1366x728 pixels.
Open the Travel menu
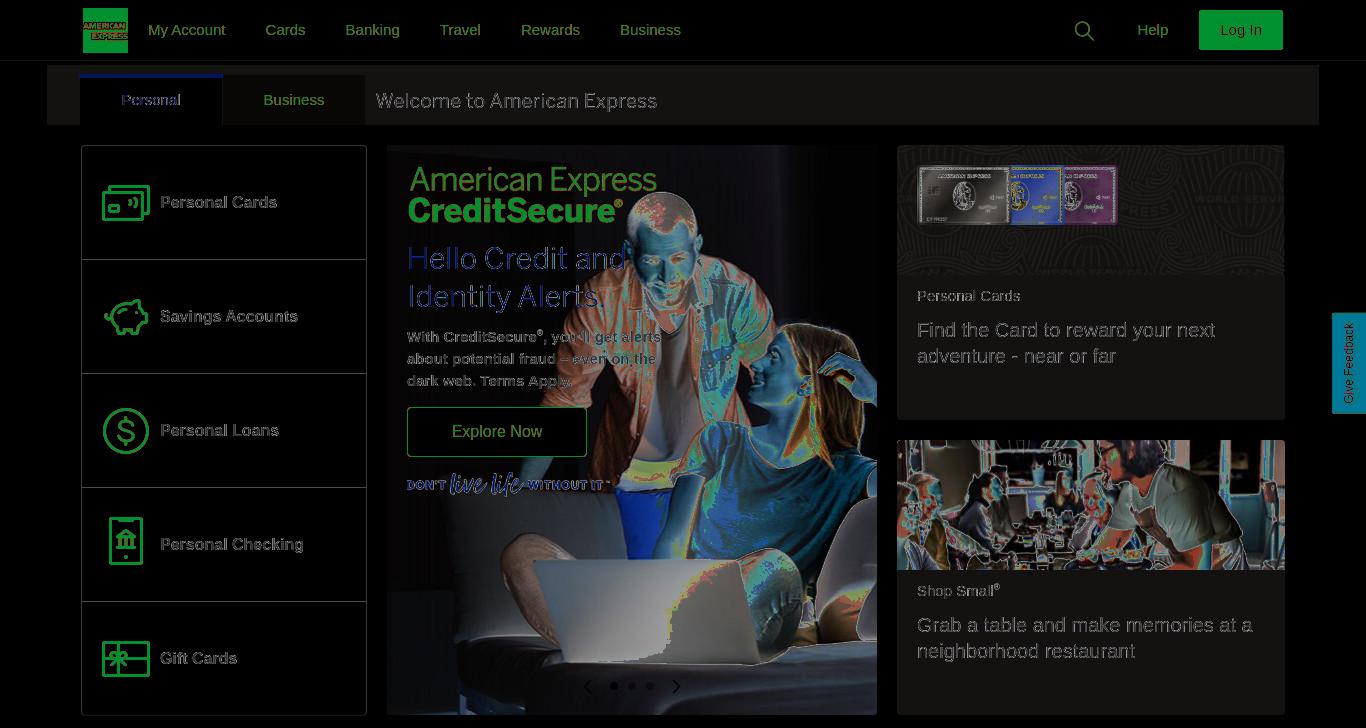point(460,30)
